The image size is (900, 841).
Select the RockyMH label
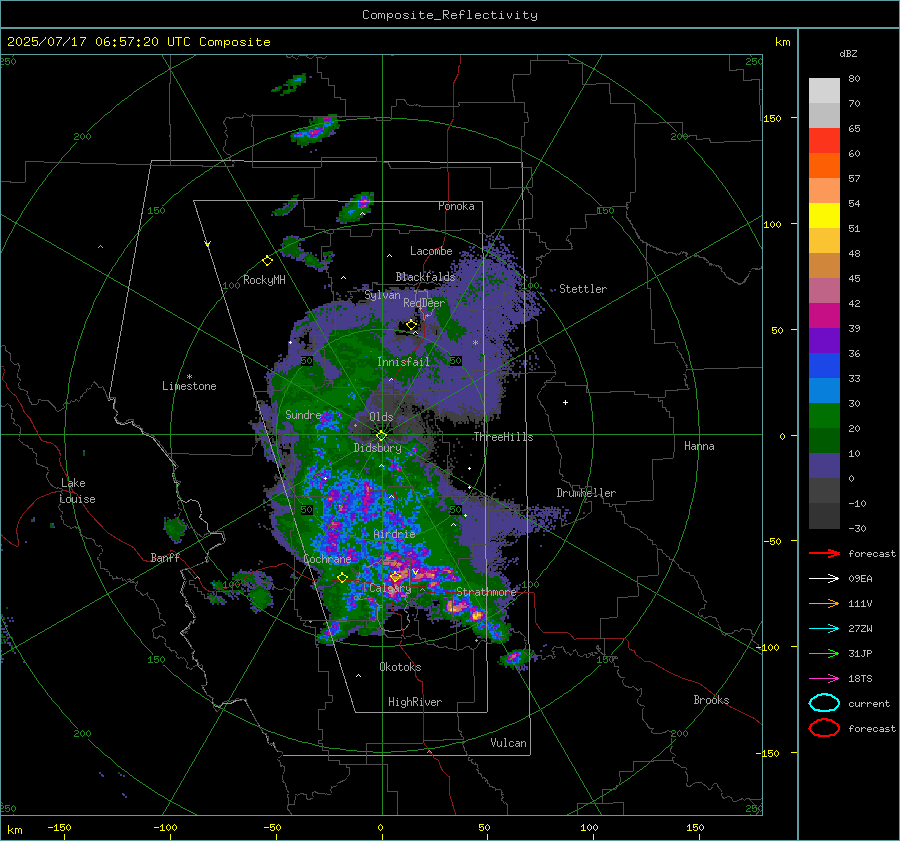point(264,280)
